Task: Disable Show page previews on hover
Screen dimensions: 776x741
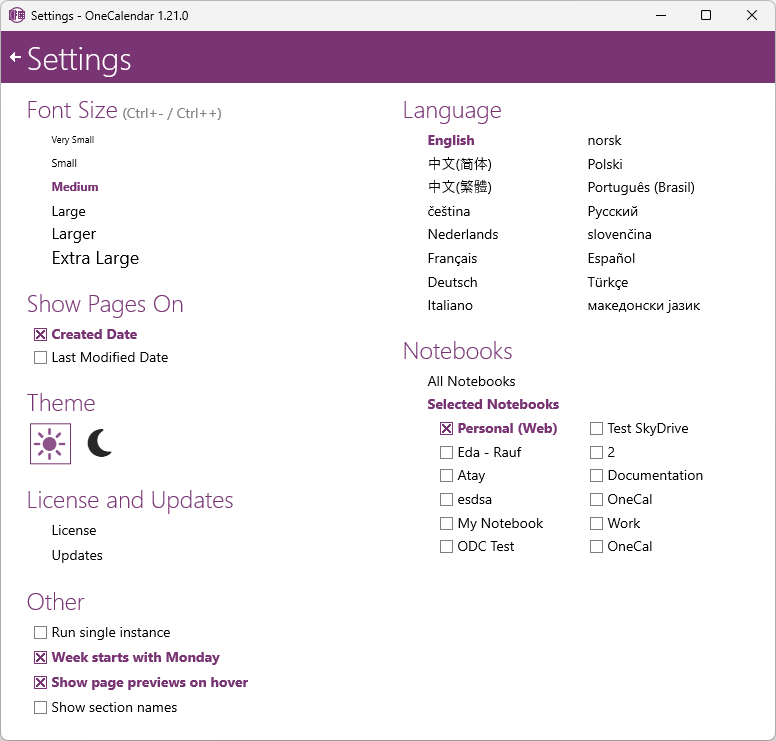Action: [41, 683]
